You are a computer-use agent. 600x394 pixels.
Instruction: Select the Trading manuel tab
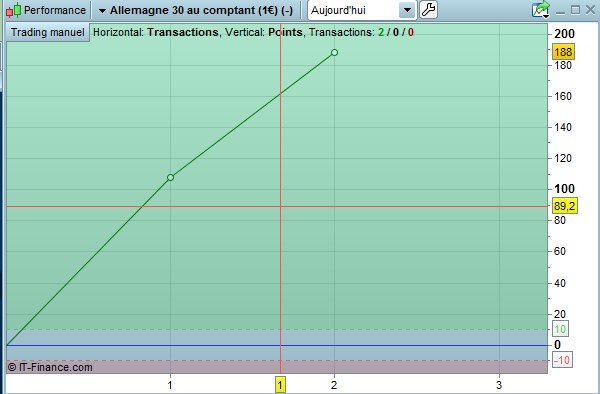point(47,32)
